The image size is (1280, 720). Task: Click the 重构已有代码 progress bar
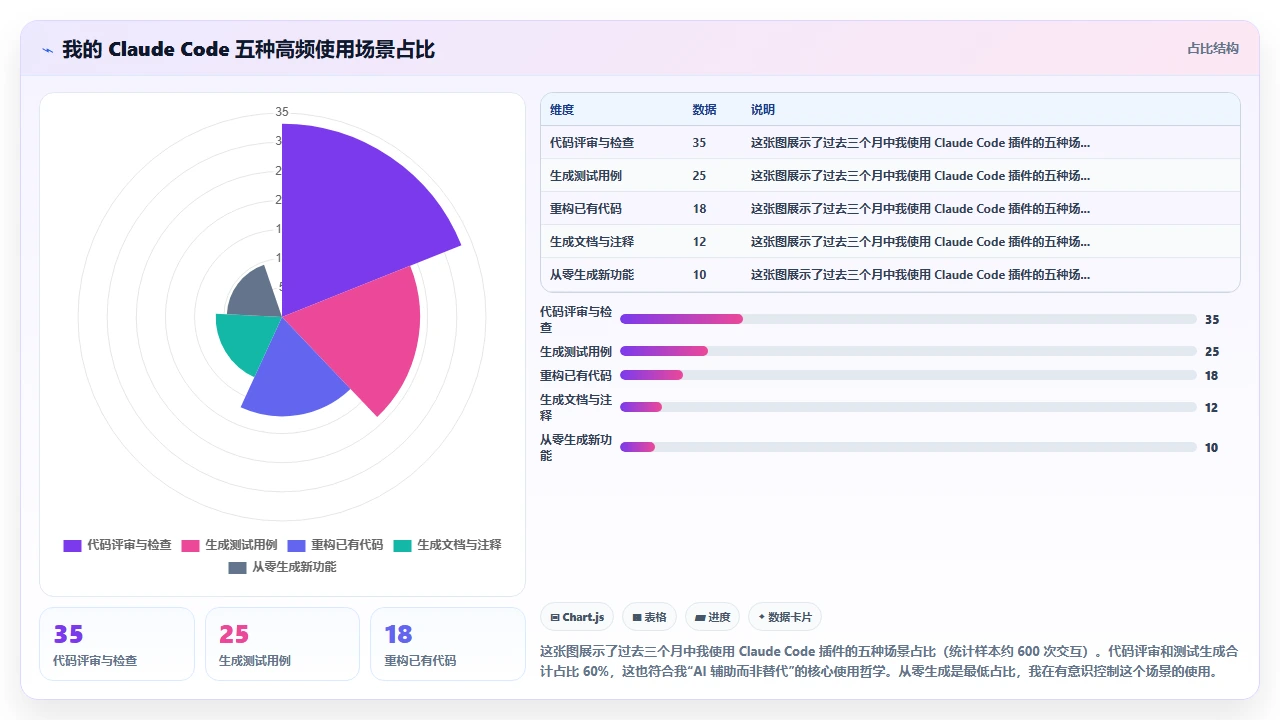pyautogui.click(x=908, y=375)
